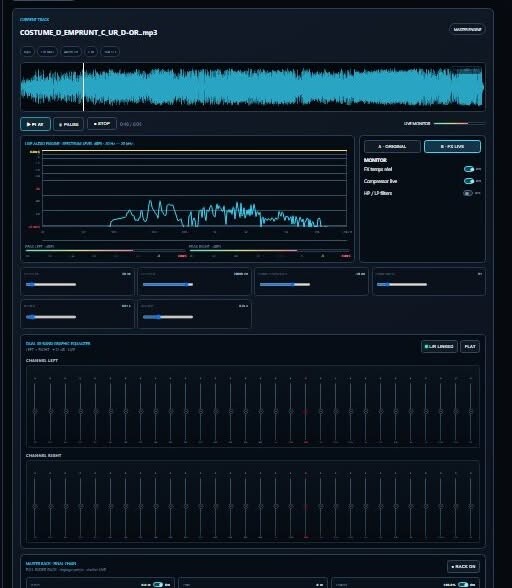Toggle the FX temps réel switch

tap(468, 169)
